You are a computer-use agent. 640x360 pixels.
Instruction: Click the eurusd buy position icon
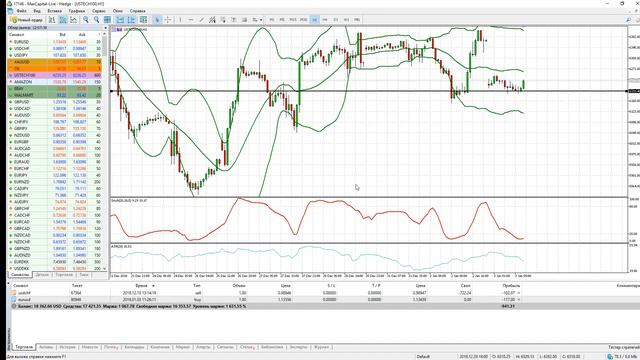14,299
